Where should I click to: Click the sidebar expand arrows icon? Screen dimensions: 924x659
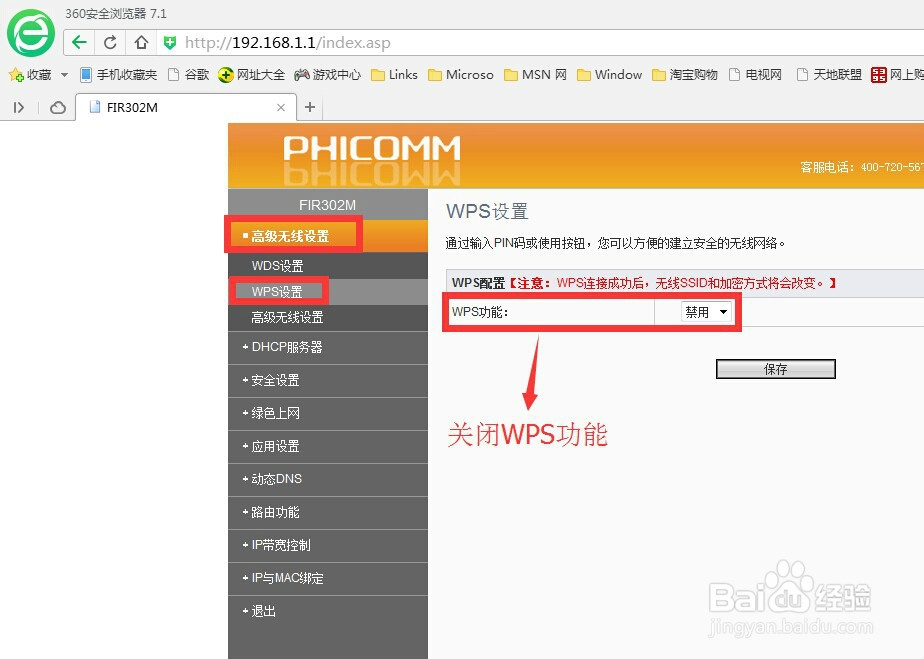pos(17,108)
